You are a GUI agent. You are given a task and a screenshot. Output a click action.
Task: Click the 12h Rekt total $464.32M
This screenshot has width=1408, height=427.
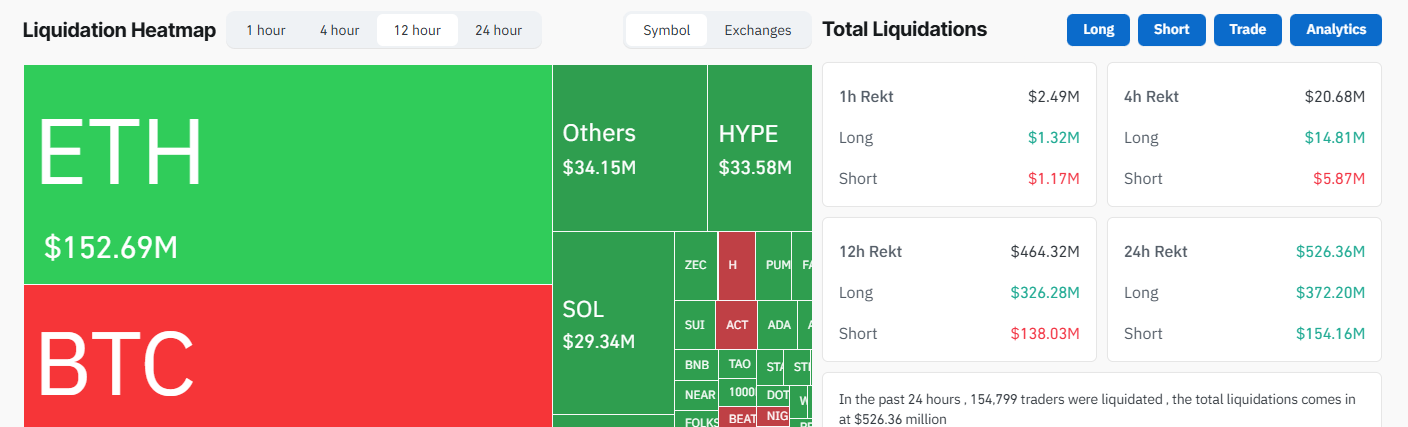1044,252
